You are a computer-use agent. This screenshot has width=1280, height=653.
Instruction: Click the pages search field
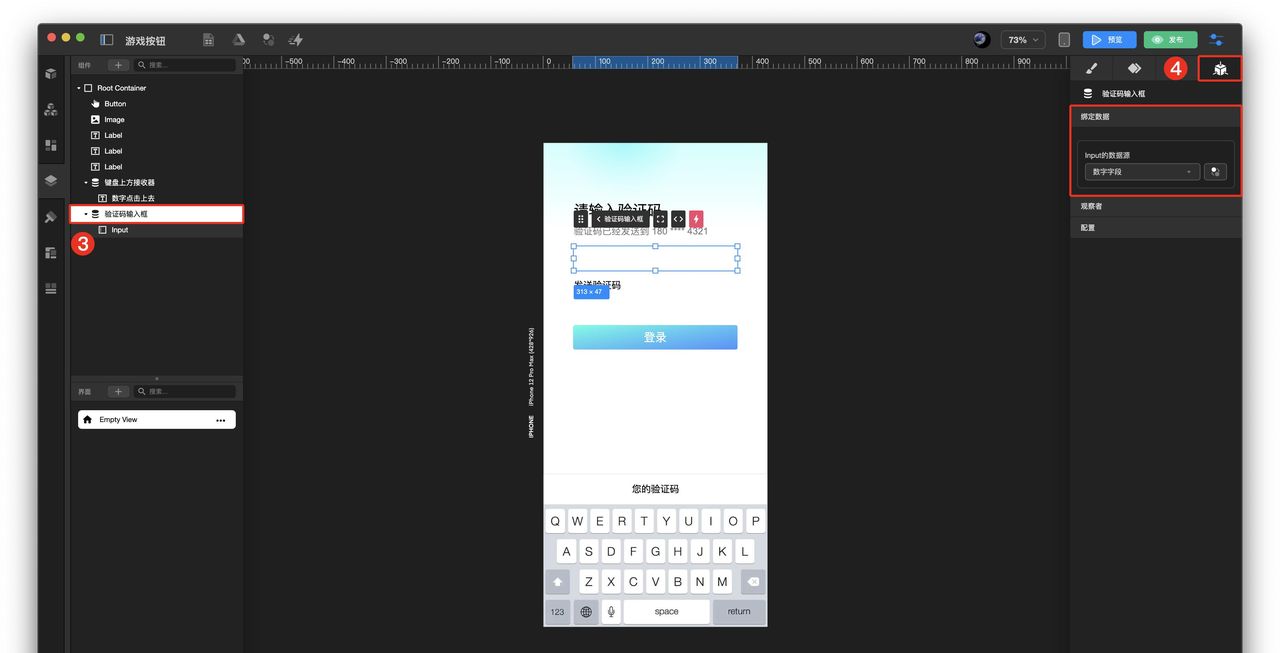[x=185, y=391]
